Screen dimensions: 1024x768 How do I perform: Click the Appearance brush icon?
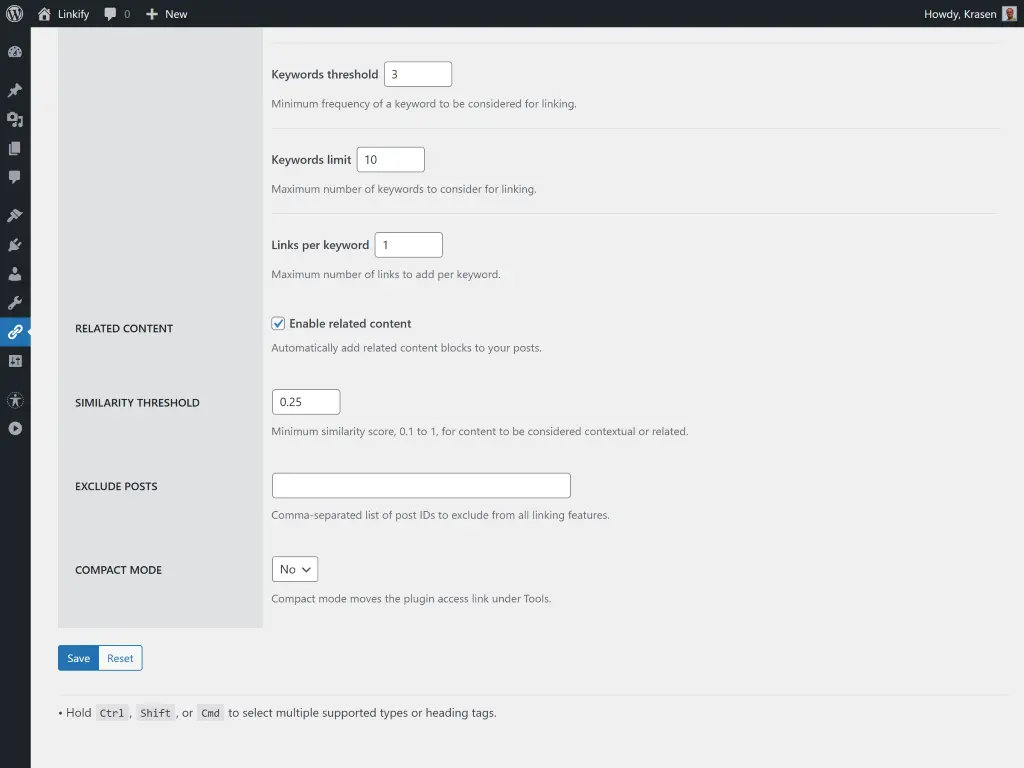[x=15, y=214]
